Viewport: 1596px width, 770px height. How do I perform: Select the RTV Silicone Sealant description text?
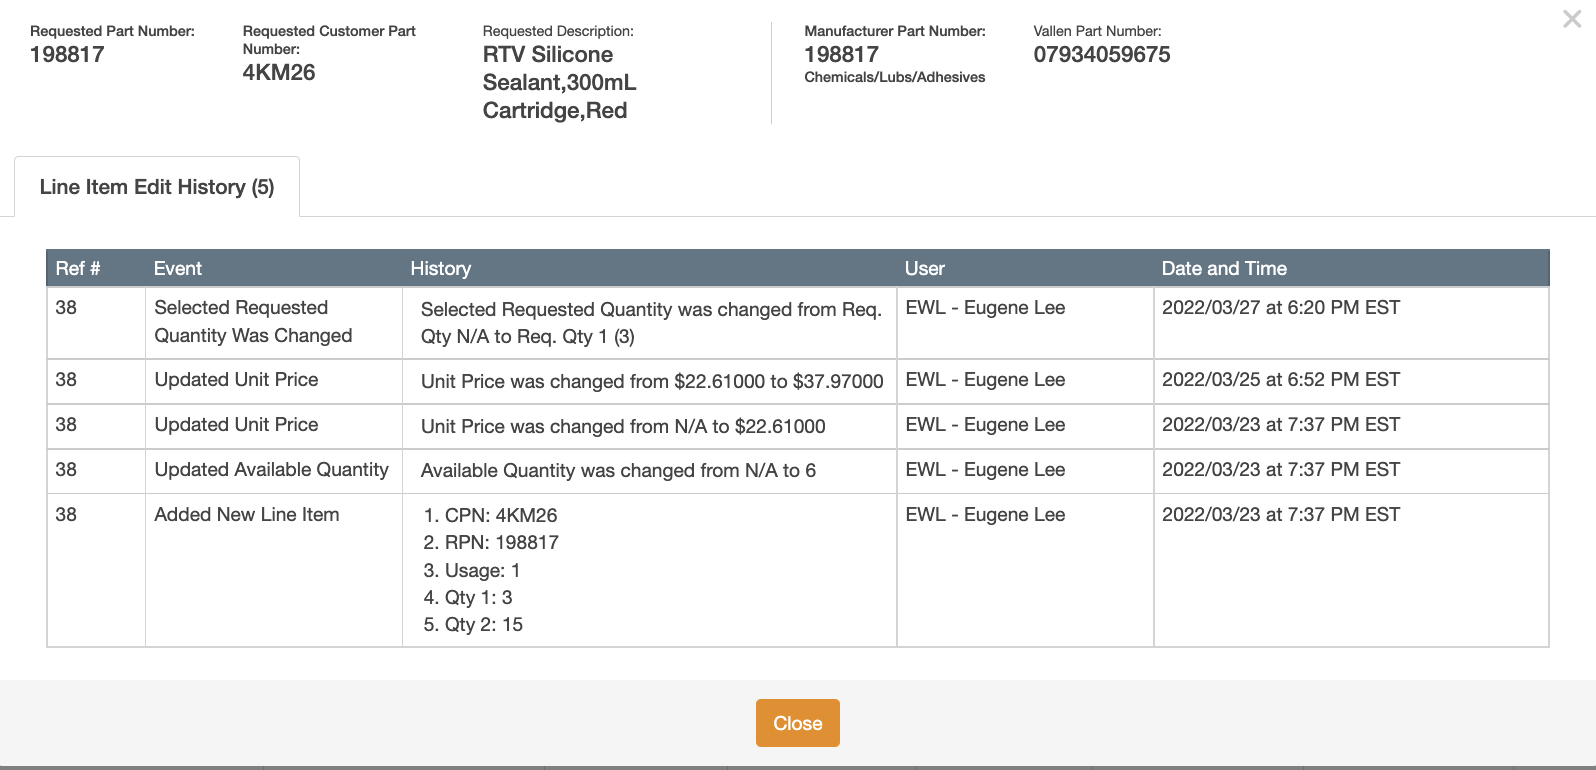point(557,82)
